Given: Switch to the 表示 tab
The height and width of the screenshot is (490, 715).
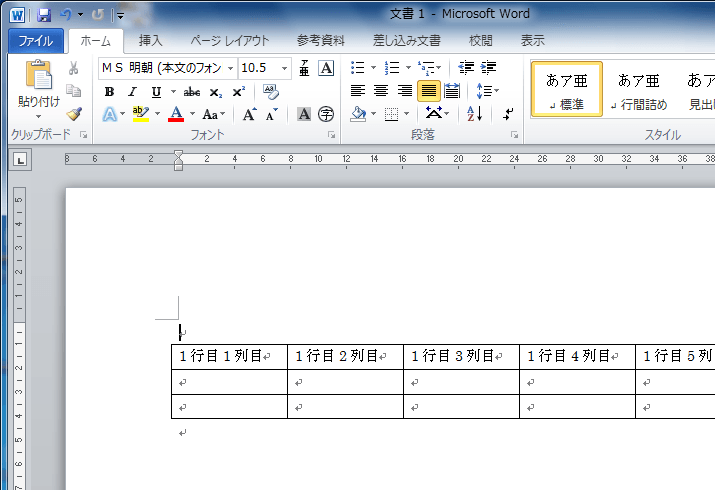Looking at the screenshot, I should click(533, 41).
